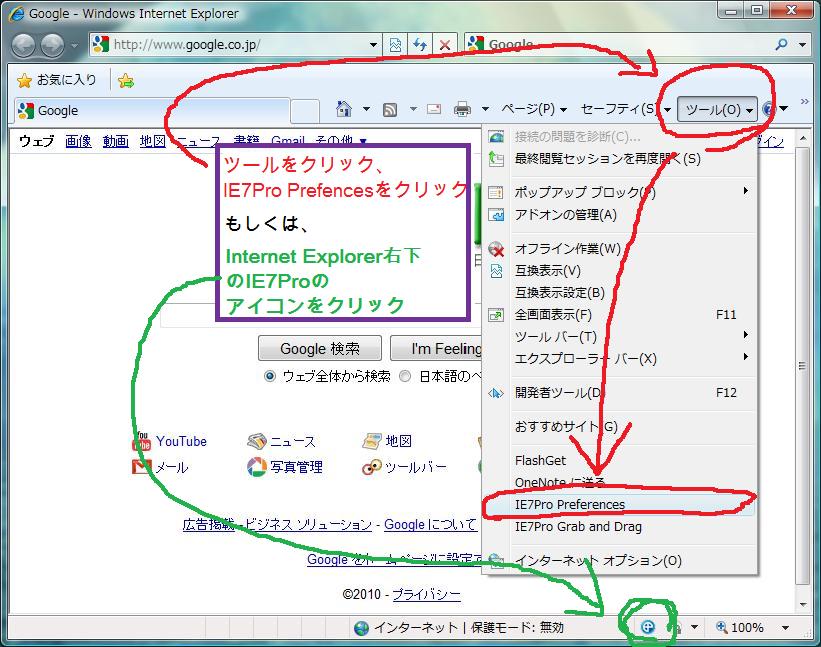Expand ポップアップ ブロック submenu
Screen dimensions: 821x647
click(746, 191)
